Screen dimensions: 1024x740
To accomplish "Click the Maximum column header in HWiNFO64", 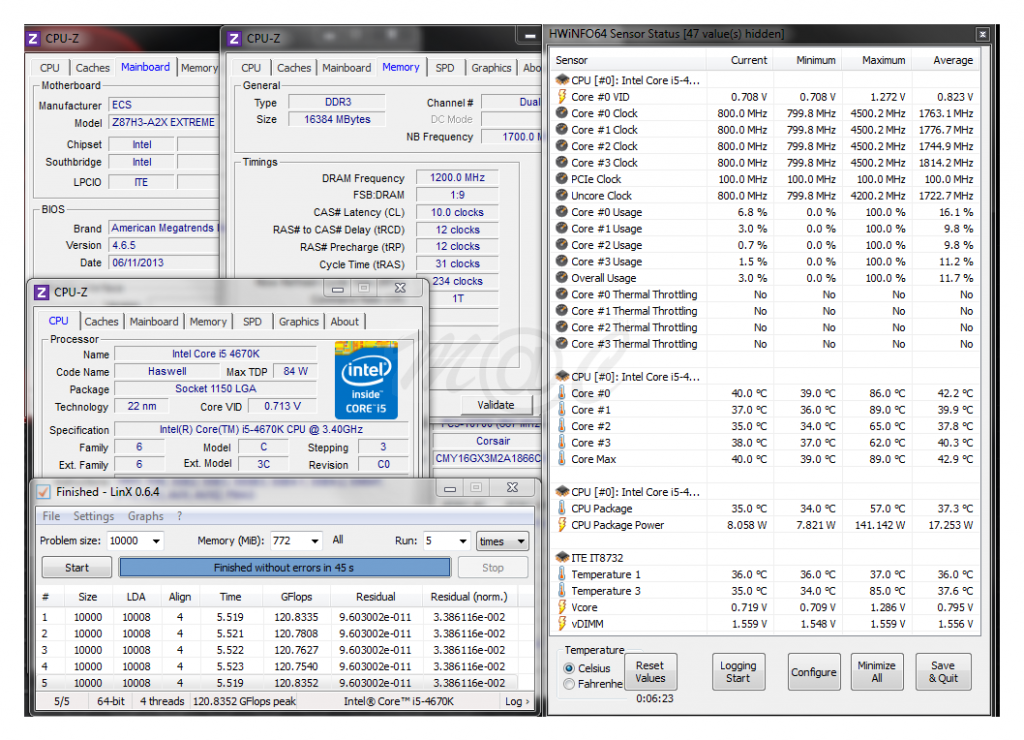I will (883, 60).
